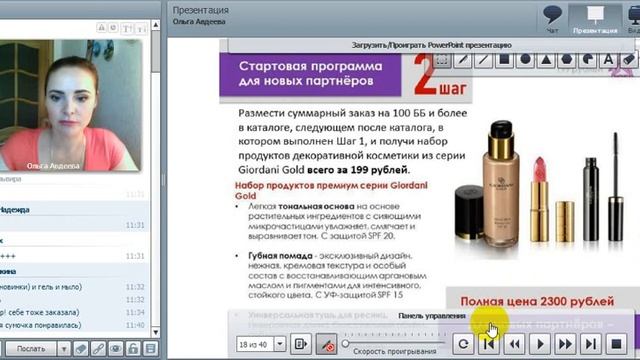
Task: Select the pie sector shape tool
Action: (587, 60)
